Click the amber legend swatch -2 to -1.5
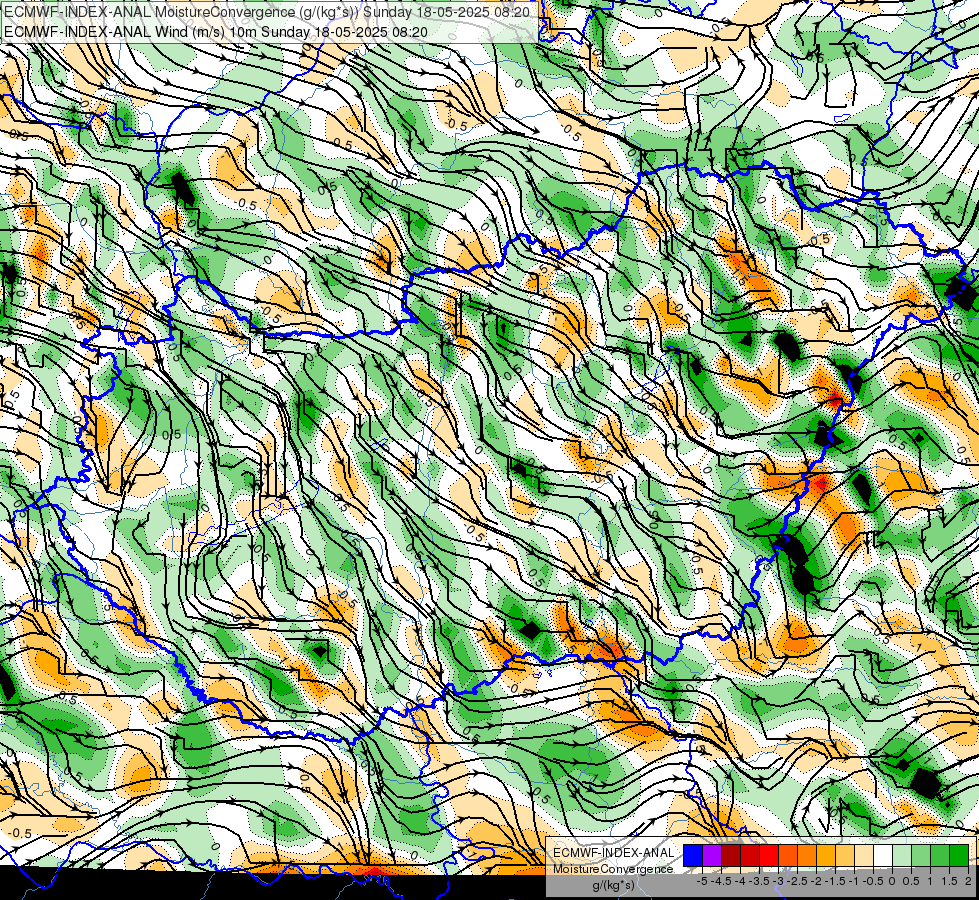Screen dimensions: 979x900 click(x=826, y=855)
